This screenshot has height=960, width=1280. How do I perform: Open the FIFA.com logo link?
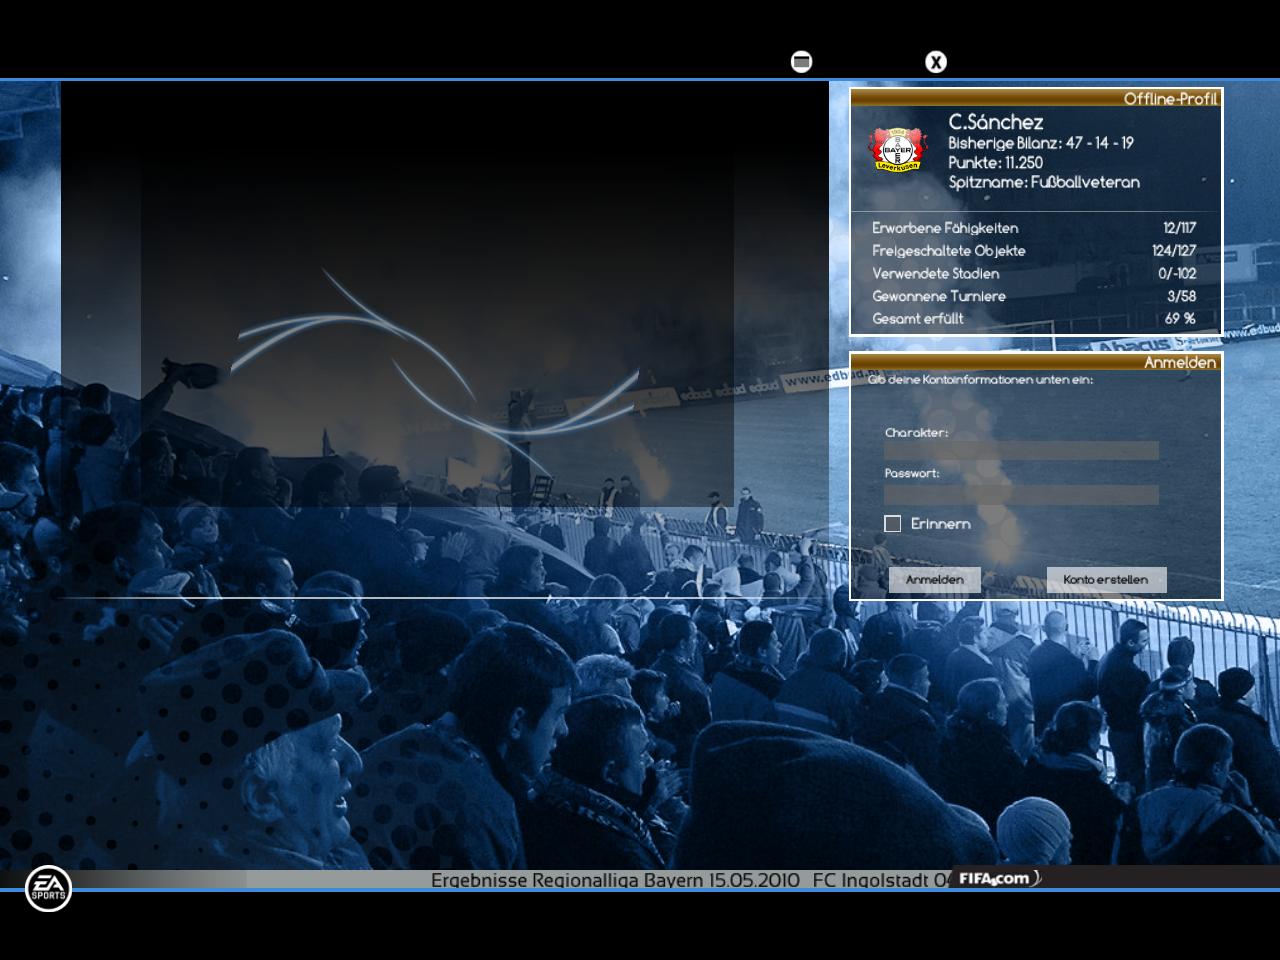tap(997, 878)
